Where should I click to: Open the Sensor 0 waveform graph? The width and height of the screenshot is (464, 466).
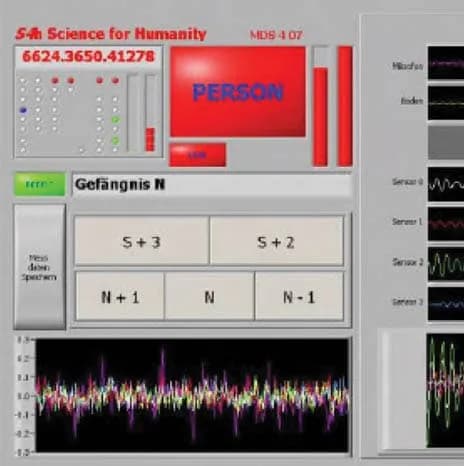click(446, 184)
